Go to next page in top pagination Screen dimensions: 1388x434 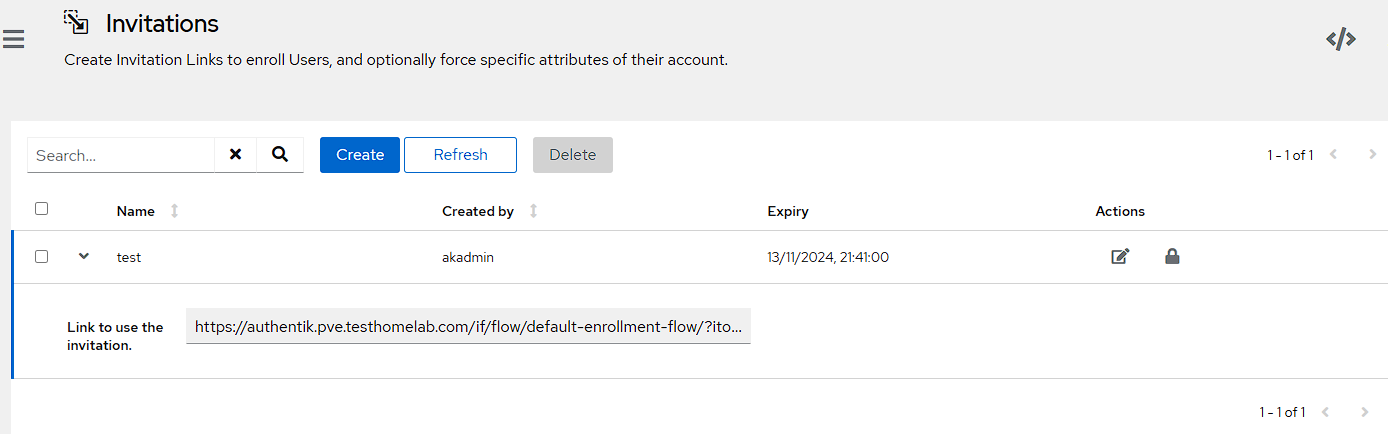click(1372, 155)
